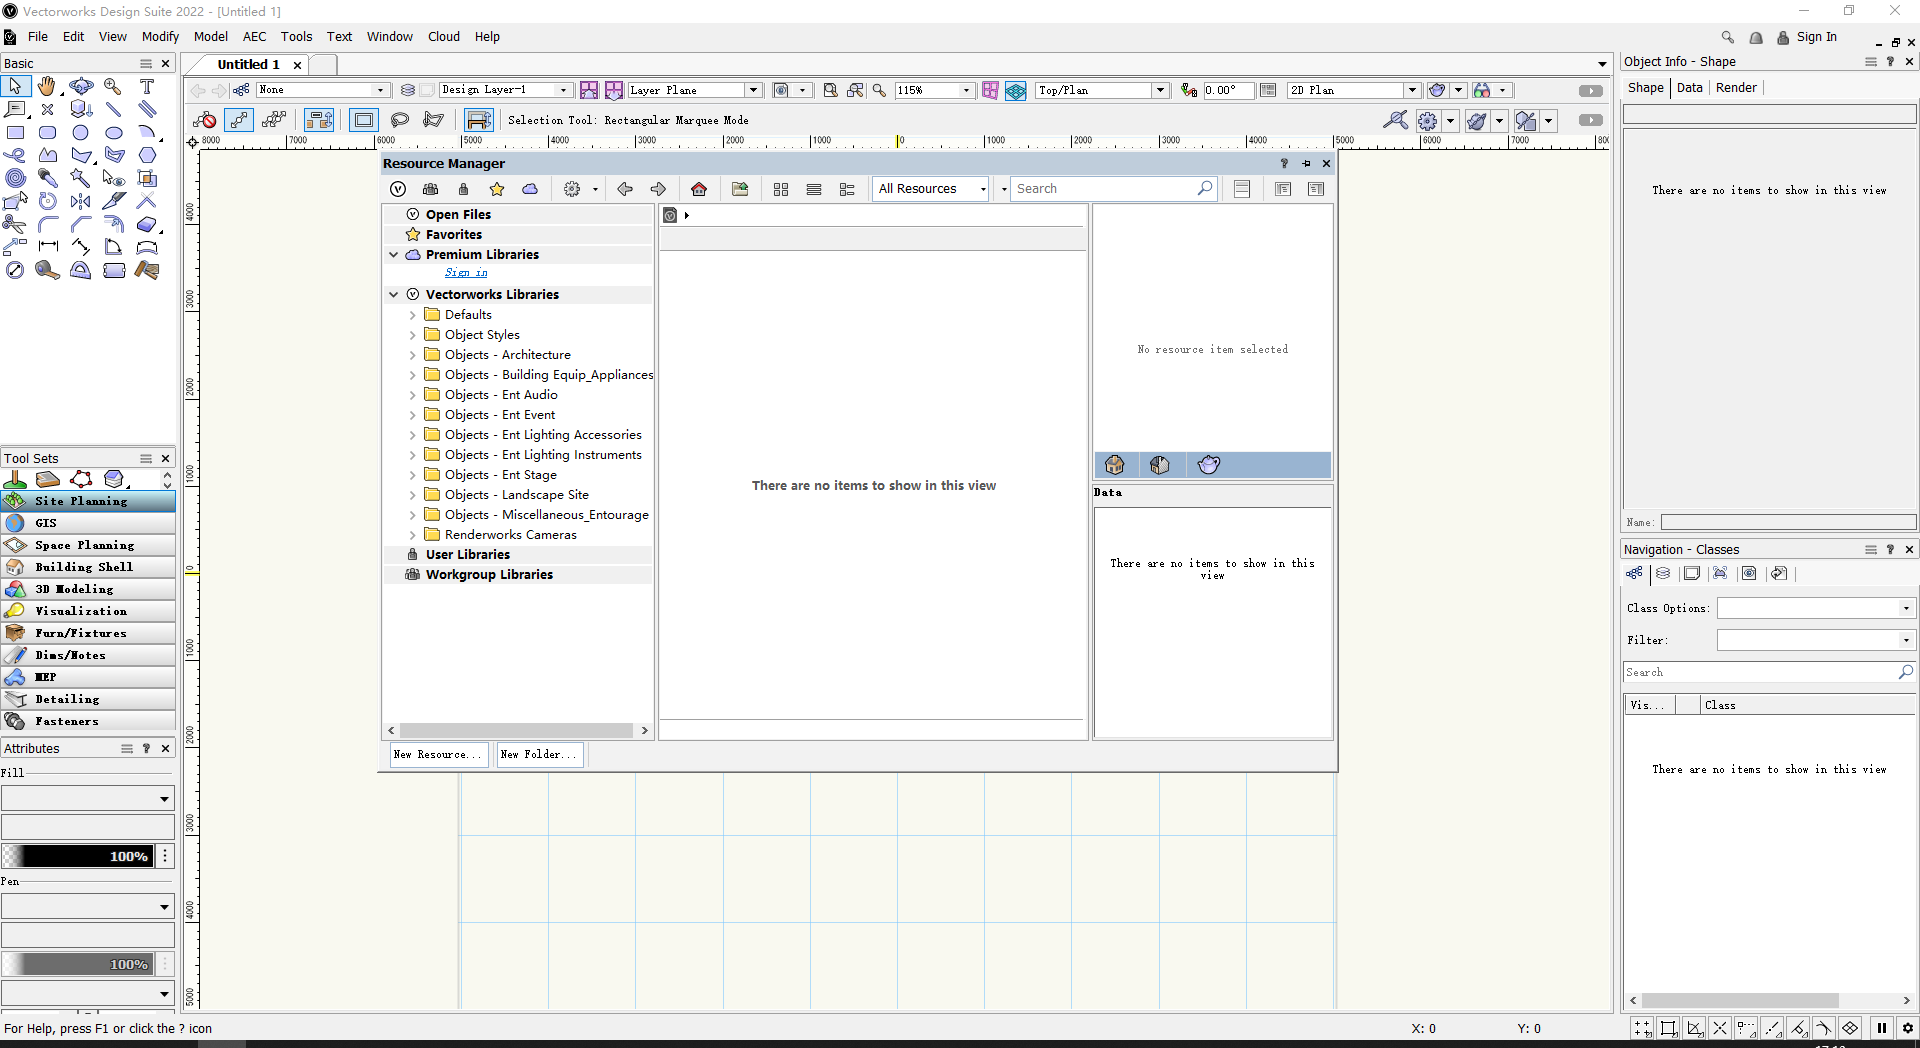1920x1048 pixels.
Task: Toggle Snap to Intersection
Action: tap(1720, 1028)
